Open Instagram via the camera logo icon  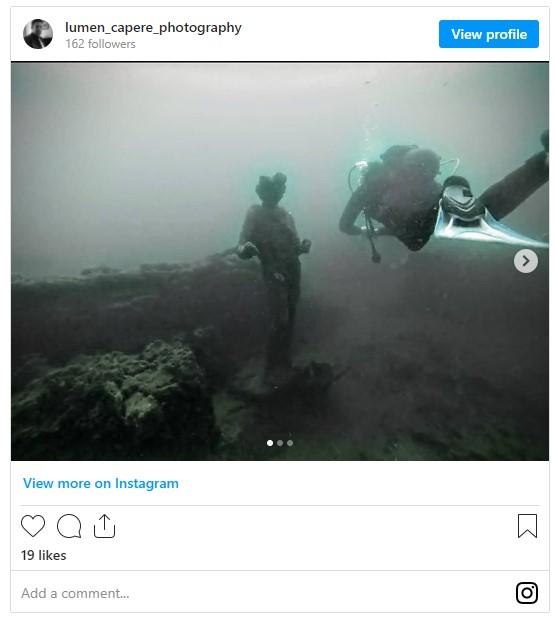[x=527, y=593]
